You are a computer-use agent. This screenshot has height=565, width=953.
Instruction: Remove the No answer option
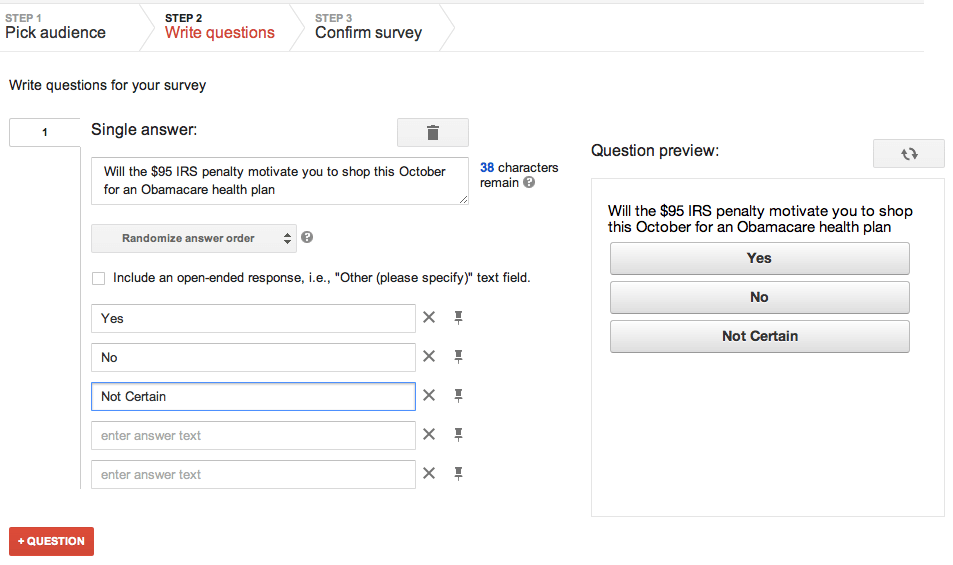click(429, 356)
